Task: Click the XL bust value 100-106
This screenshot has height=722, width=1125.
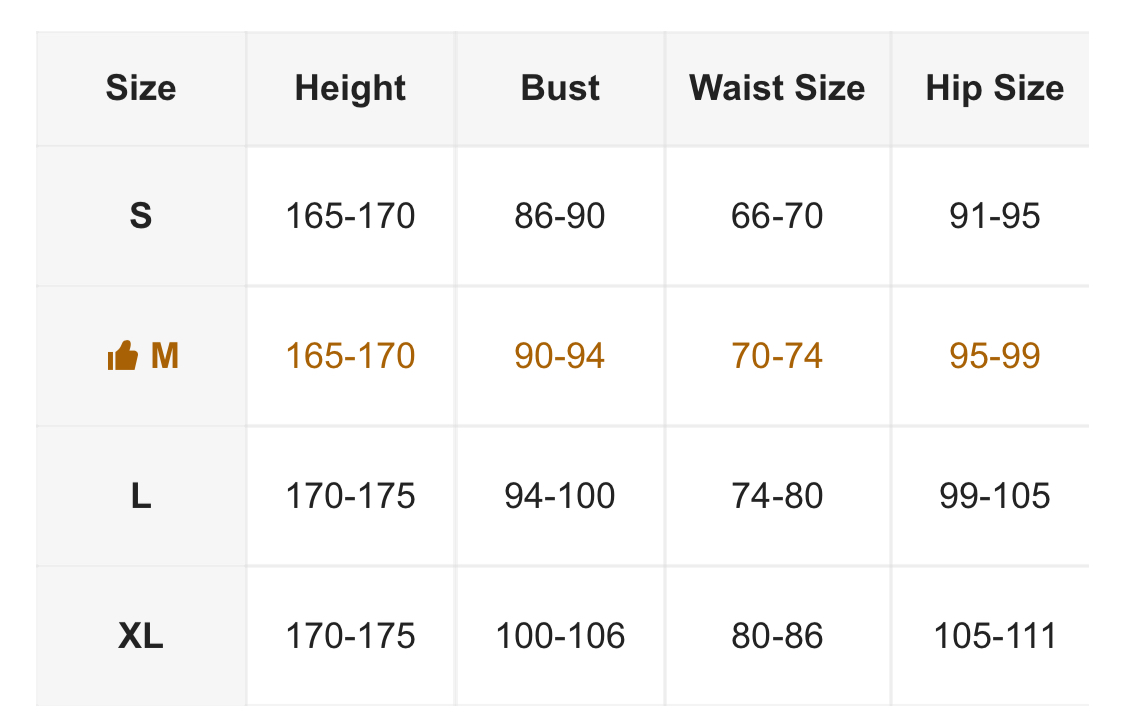Action: (560, 636)
